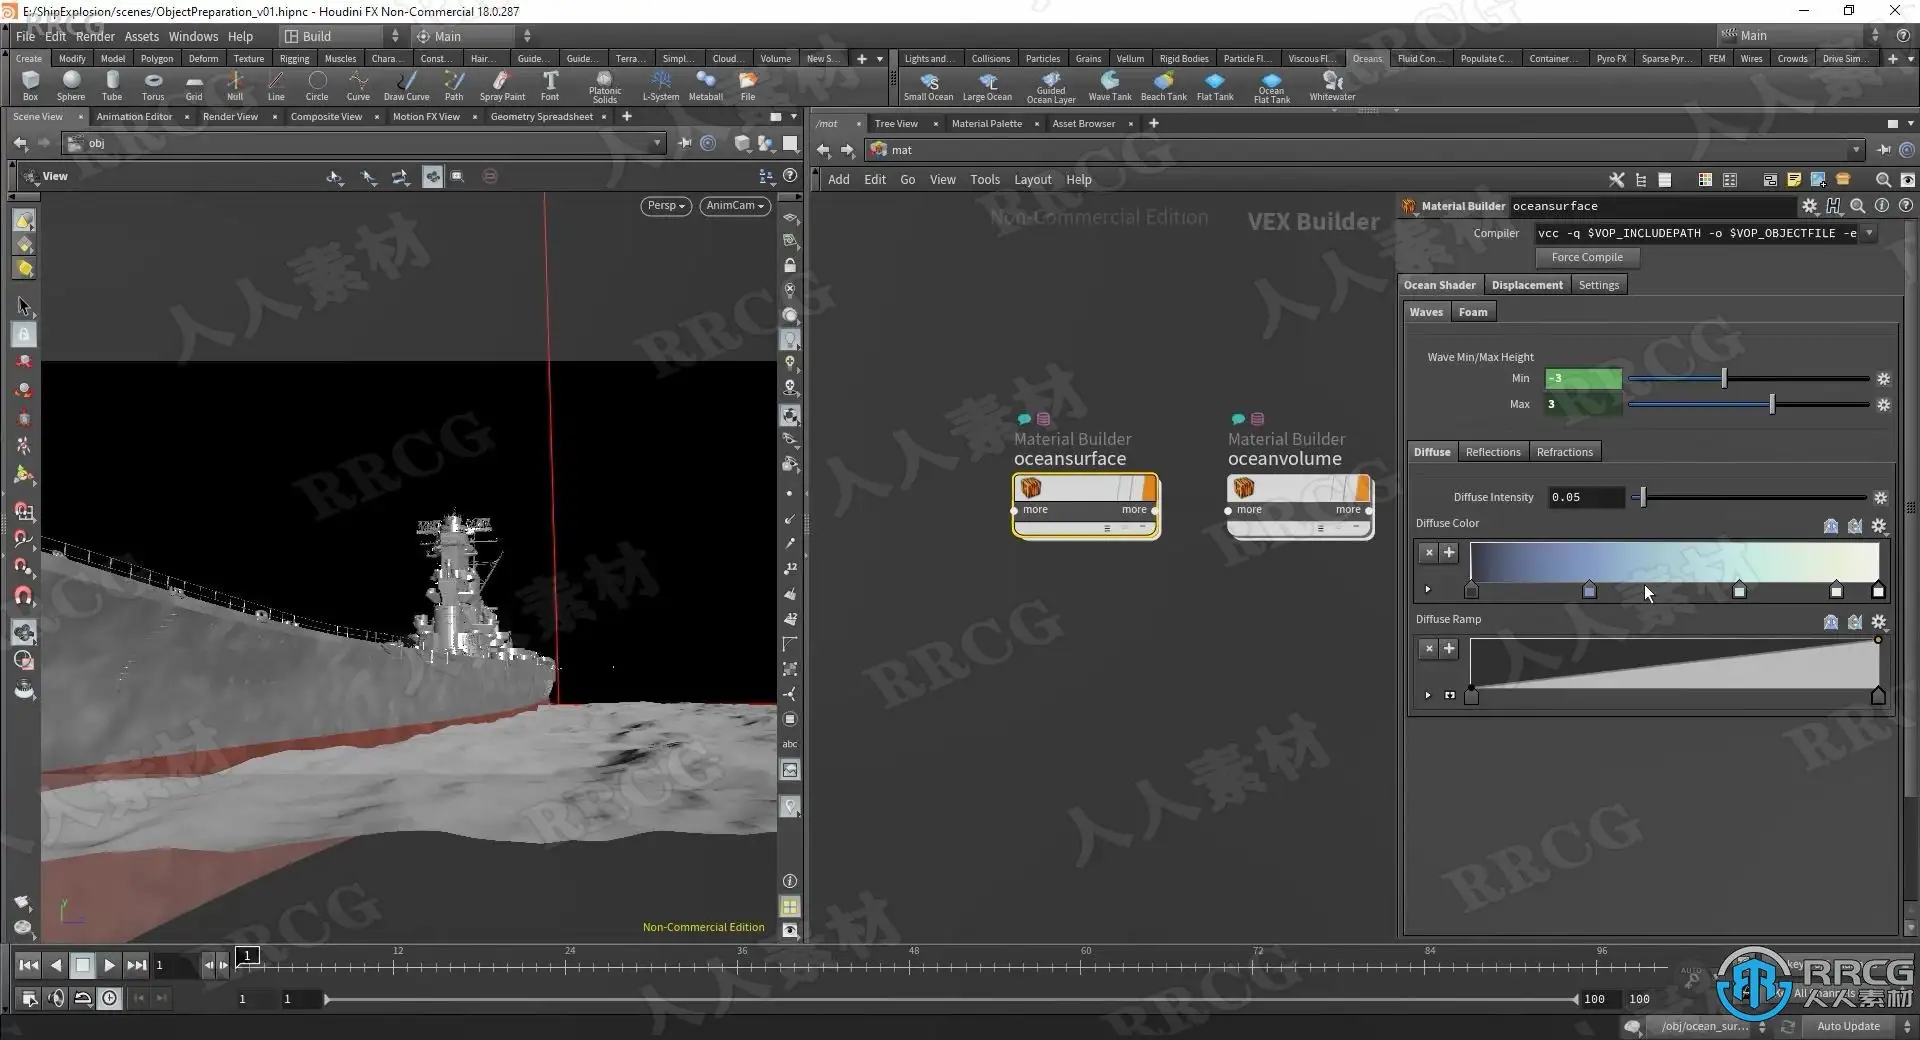Expand the Compiler command dropdown
Viewport: 1920px width, 1040px height.
pyautogui.click(x=1868, y=233)
